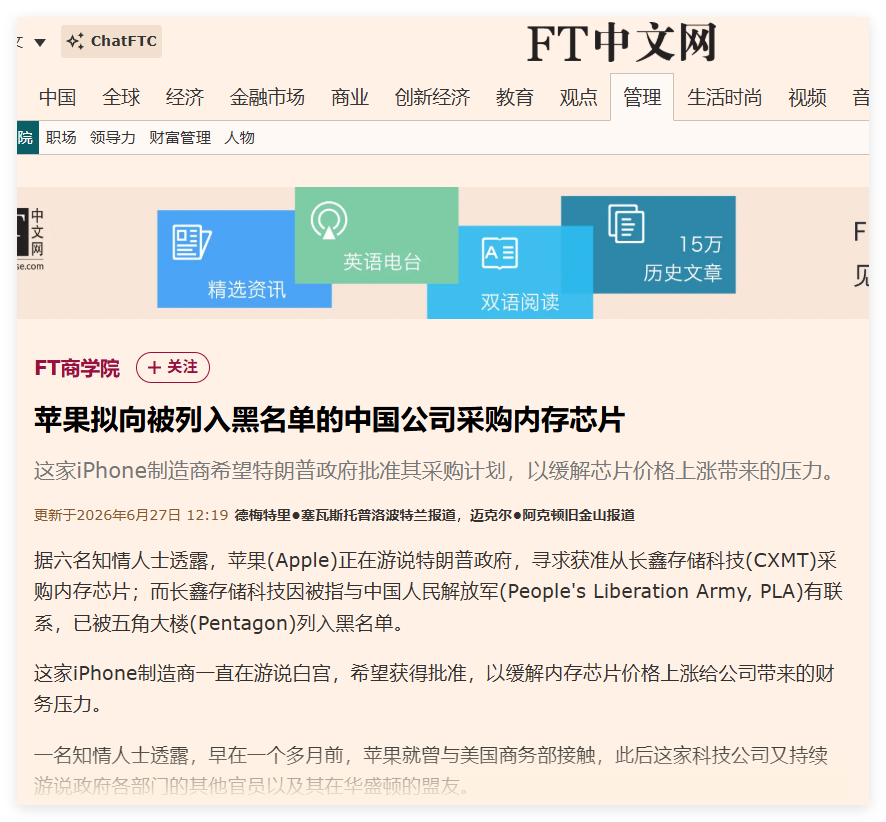Click article headline 苹果拟向被列入黑名单的中国公司采购内存芯片
Screen dimensions: 886x822
tap(329, 420)
